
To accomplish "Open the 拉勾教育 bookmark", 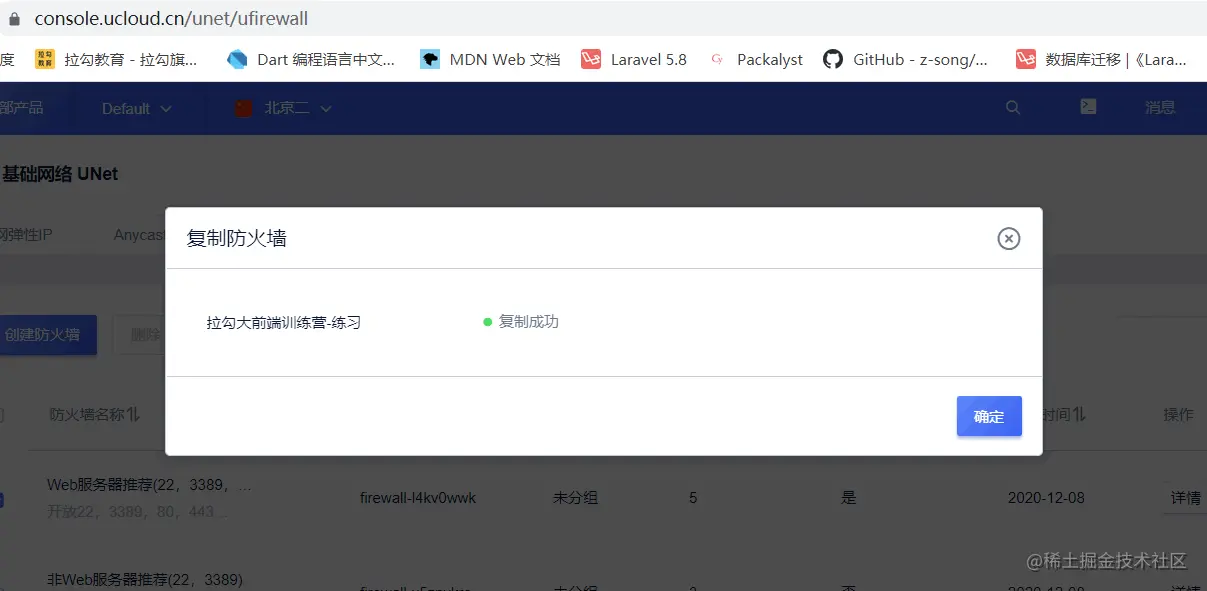I will tap(116, 59).
